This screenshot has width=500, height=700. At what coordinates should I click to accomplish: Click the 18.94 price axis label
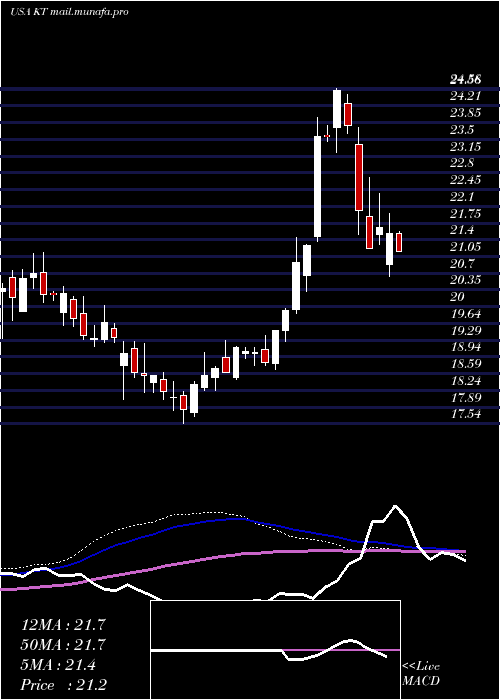click(x=466, y=347)
